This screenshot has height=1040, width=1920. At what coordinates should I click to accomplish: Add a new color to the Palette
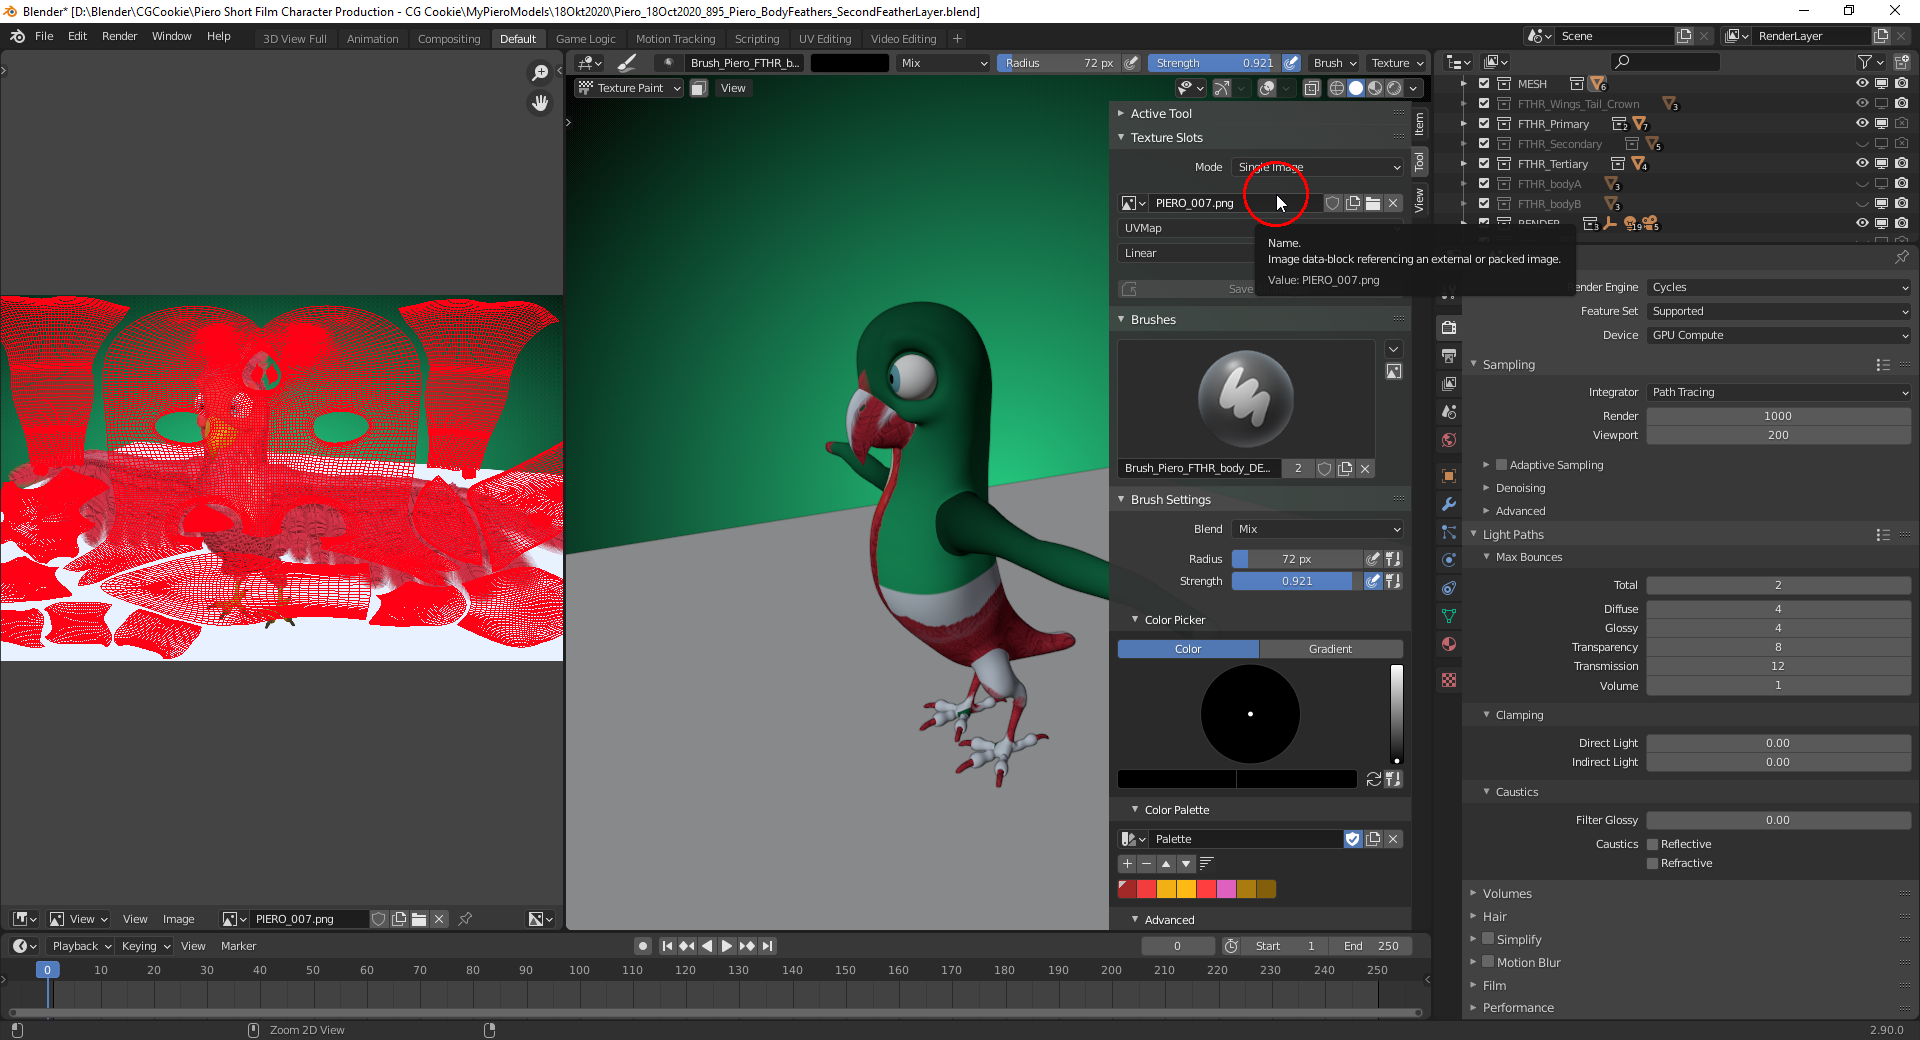tap(1128, 864)
